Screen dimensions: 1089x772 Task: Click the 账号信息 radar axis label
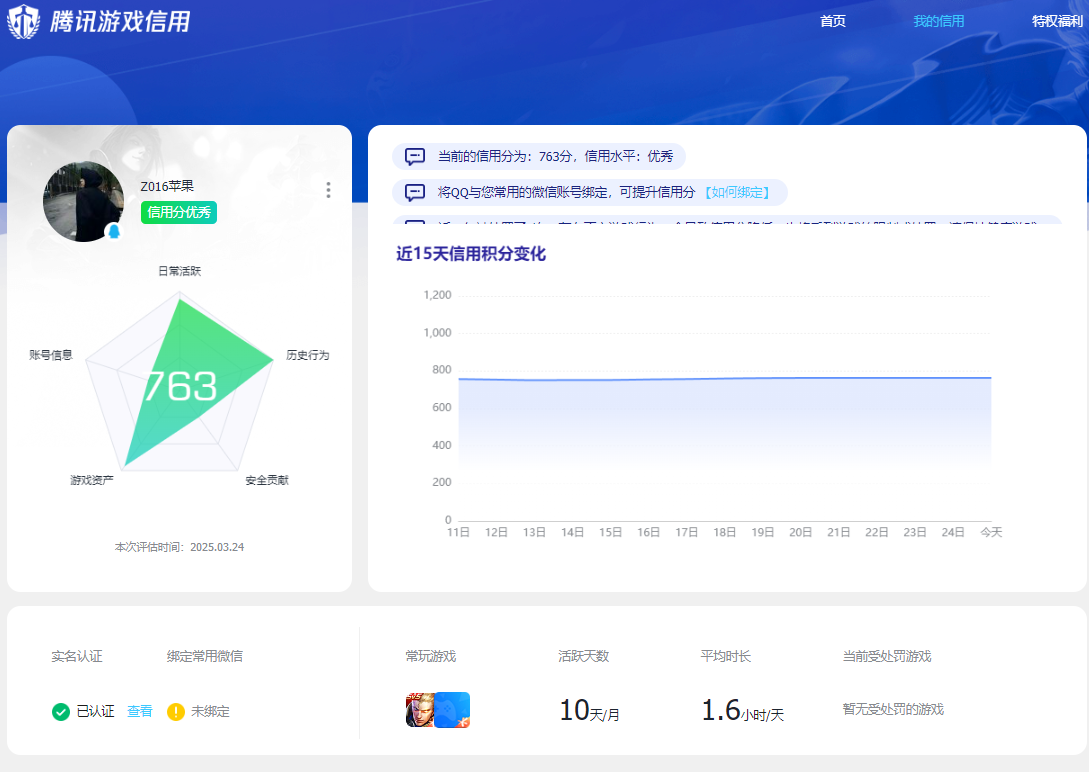51,355
